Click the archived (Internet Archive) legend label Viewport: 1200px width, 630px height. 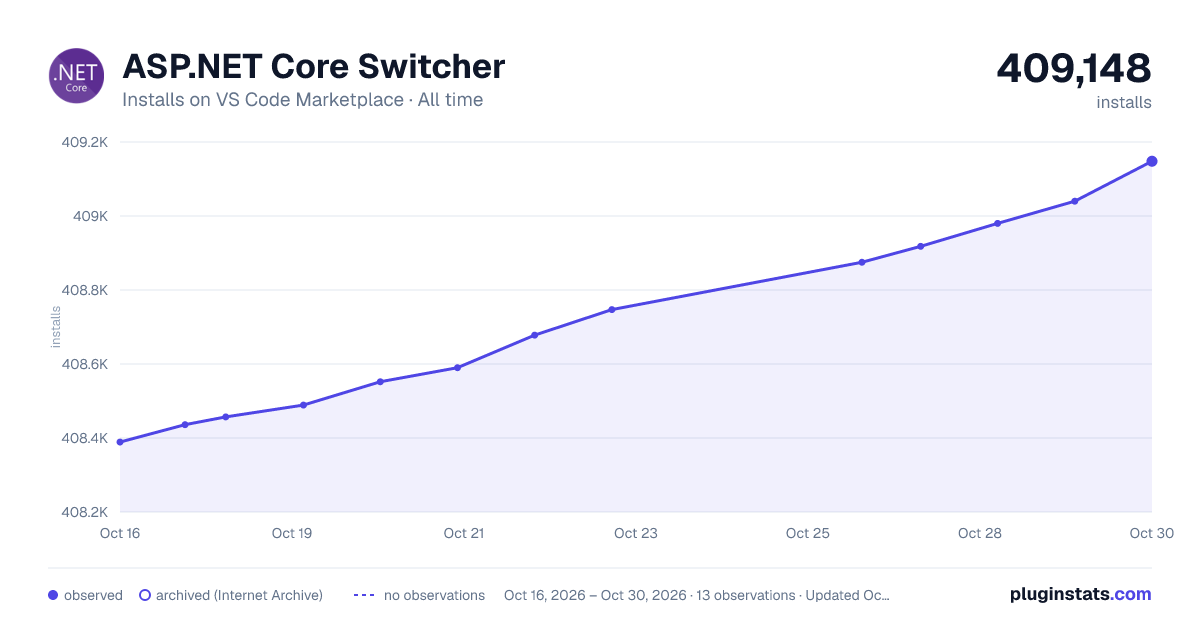pos(239,595)
